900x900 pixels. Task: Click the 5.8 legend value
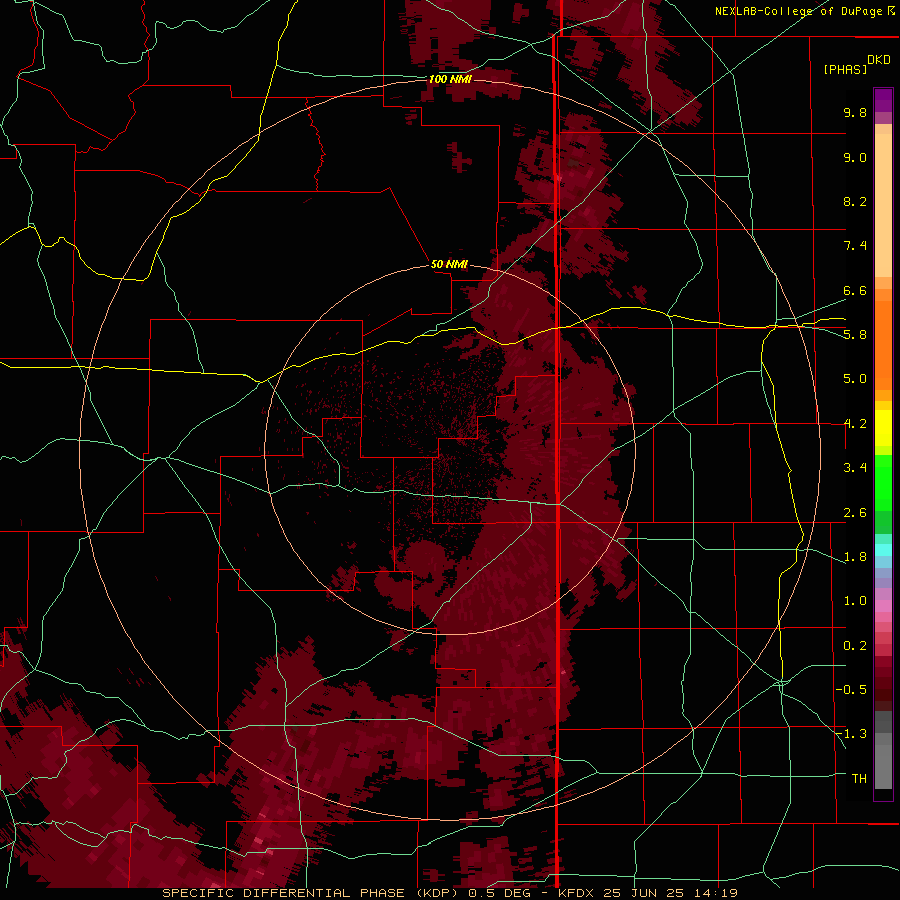click(855, 335)
